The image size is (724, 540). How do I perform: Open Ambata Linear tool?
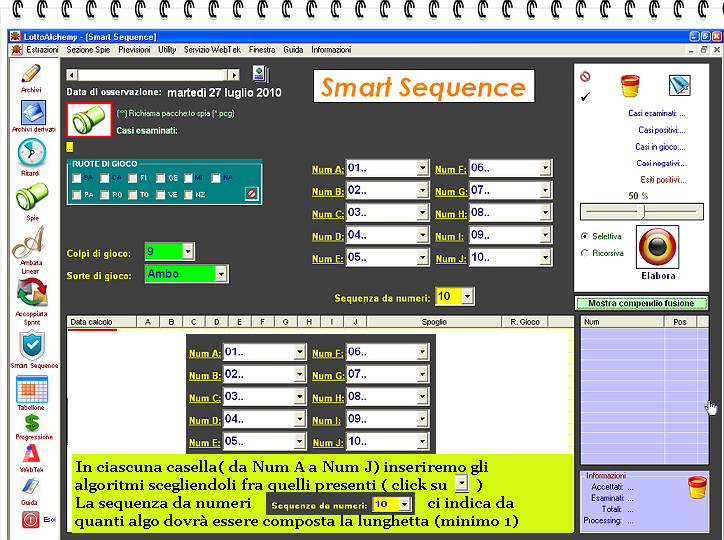29,242
